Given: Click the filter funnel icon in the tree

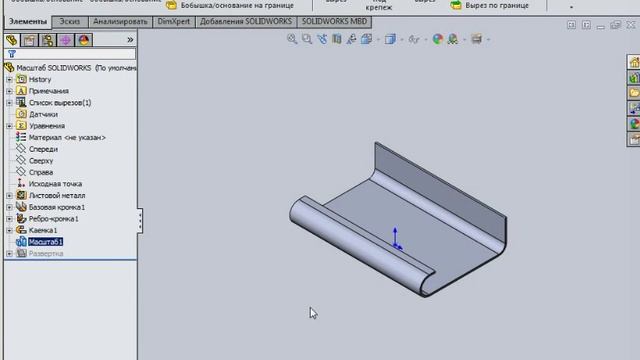Looking at the screenshot, I should point(12,53).
